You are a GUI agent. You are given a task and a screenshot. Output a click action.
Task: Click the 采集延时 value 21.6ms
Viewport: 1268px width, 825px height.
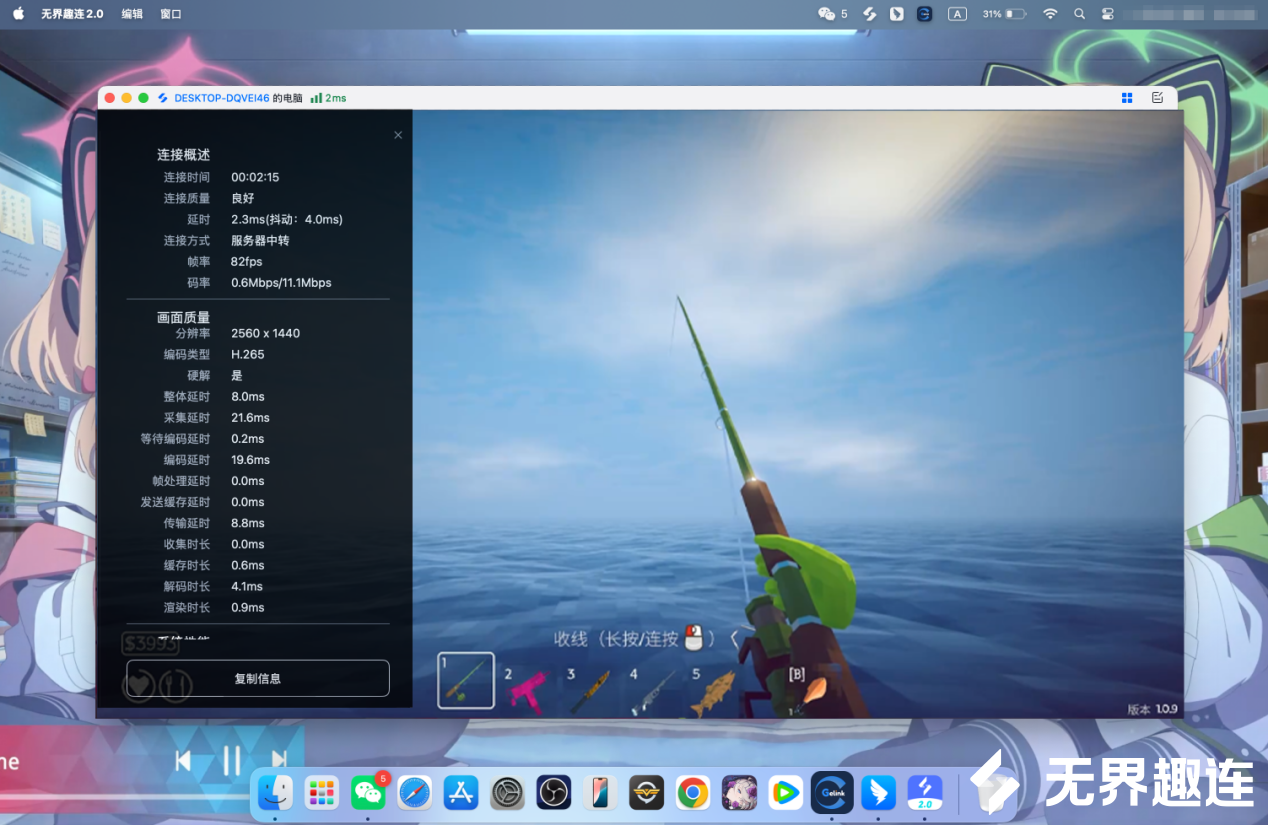click(x=250, y=417)
